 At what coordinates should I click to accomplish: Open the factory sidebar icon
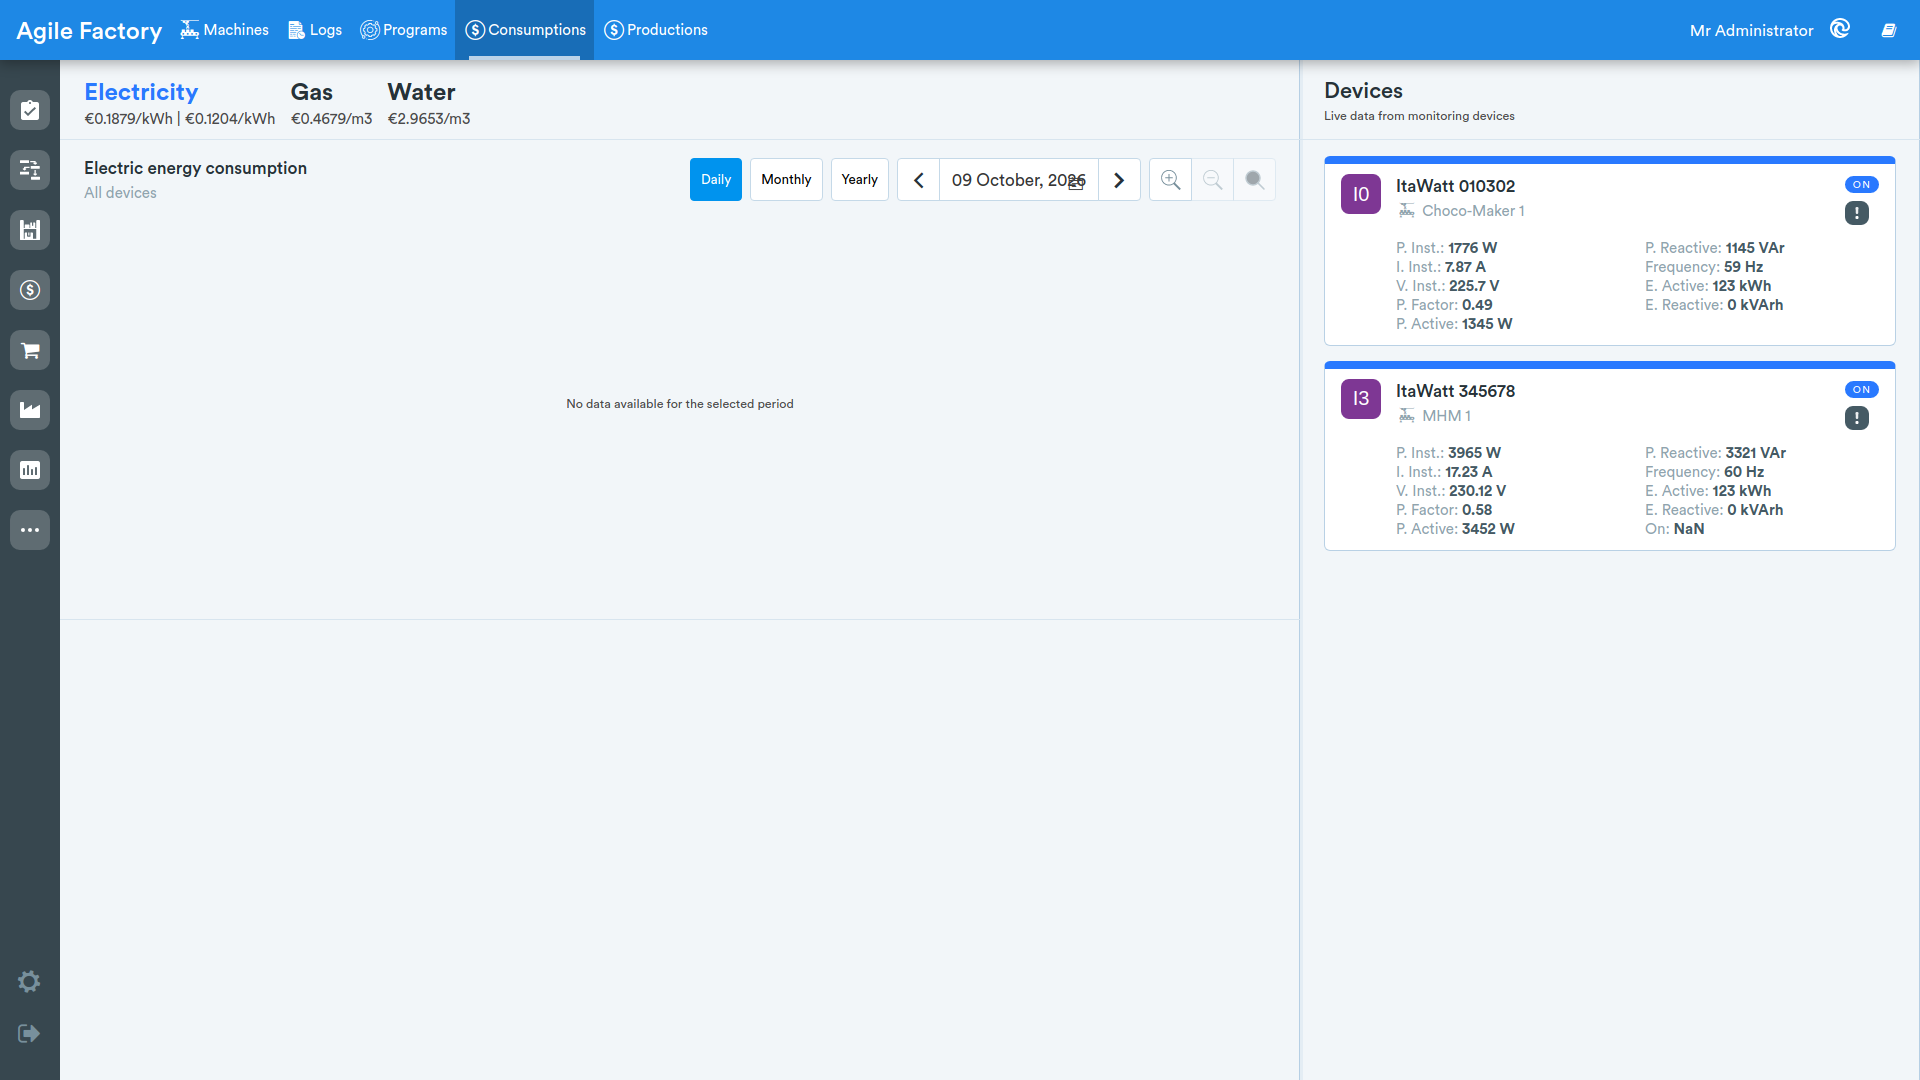coord(30,410)
